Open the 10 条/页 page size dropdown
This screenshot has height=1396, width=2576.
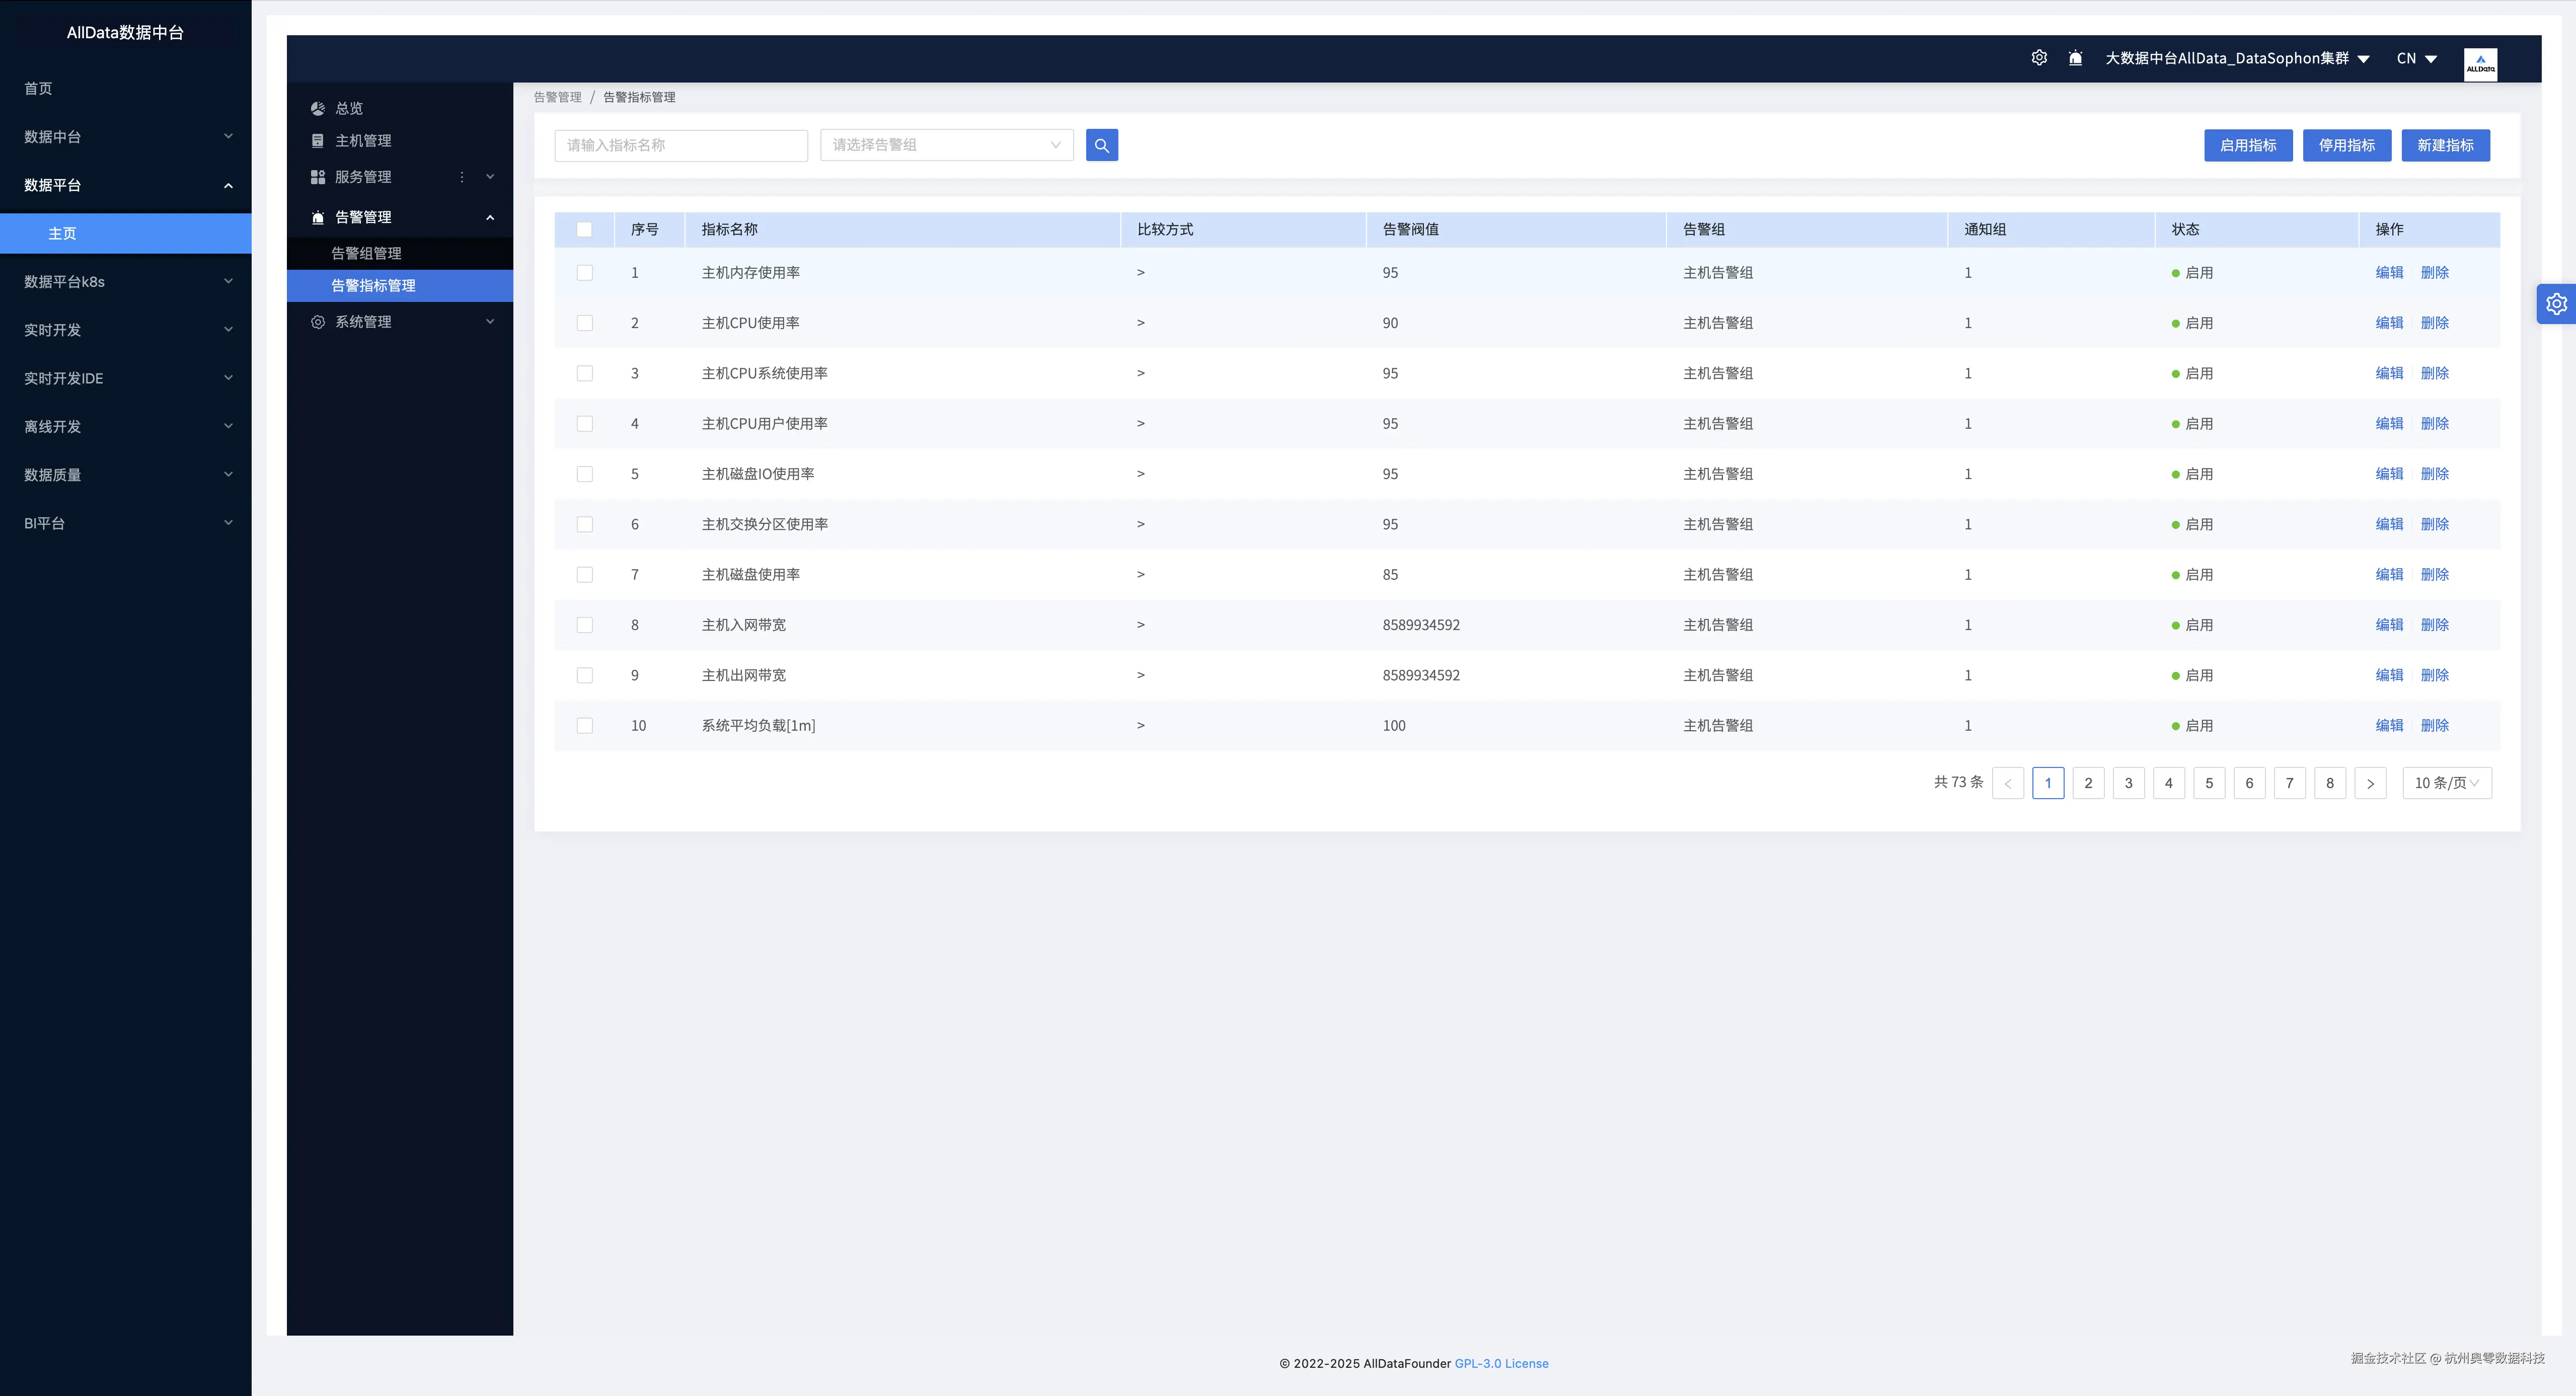coord(2446,783)
